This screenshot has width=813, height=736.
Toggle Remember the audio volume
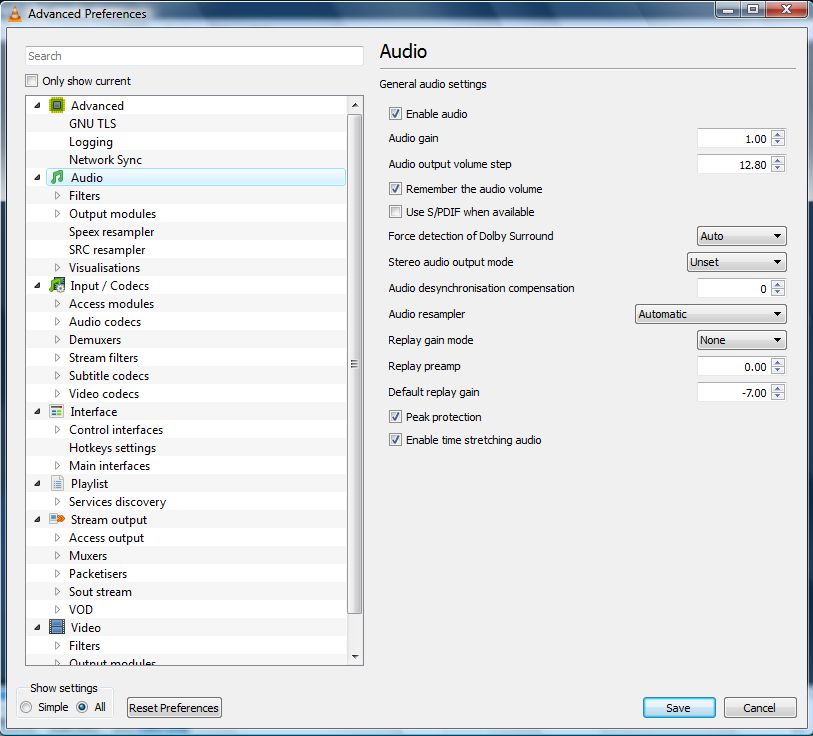[395, 189]
